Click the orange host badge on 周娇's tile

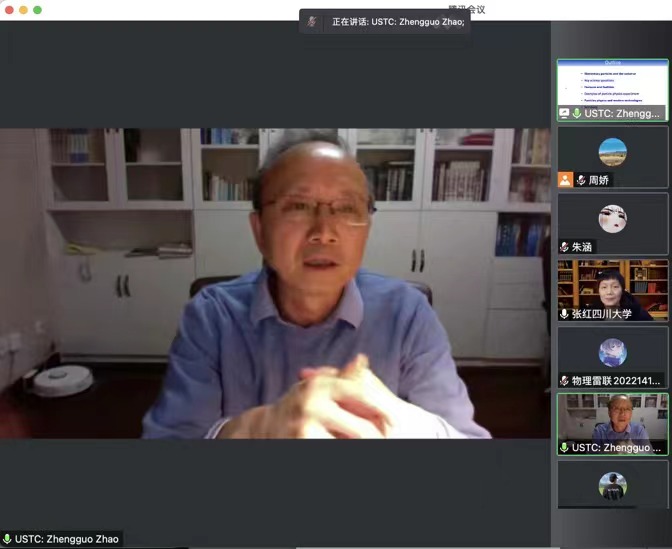(565, 180)
